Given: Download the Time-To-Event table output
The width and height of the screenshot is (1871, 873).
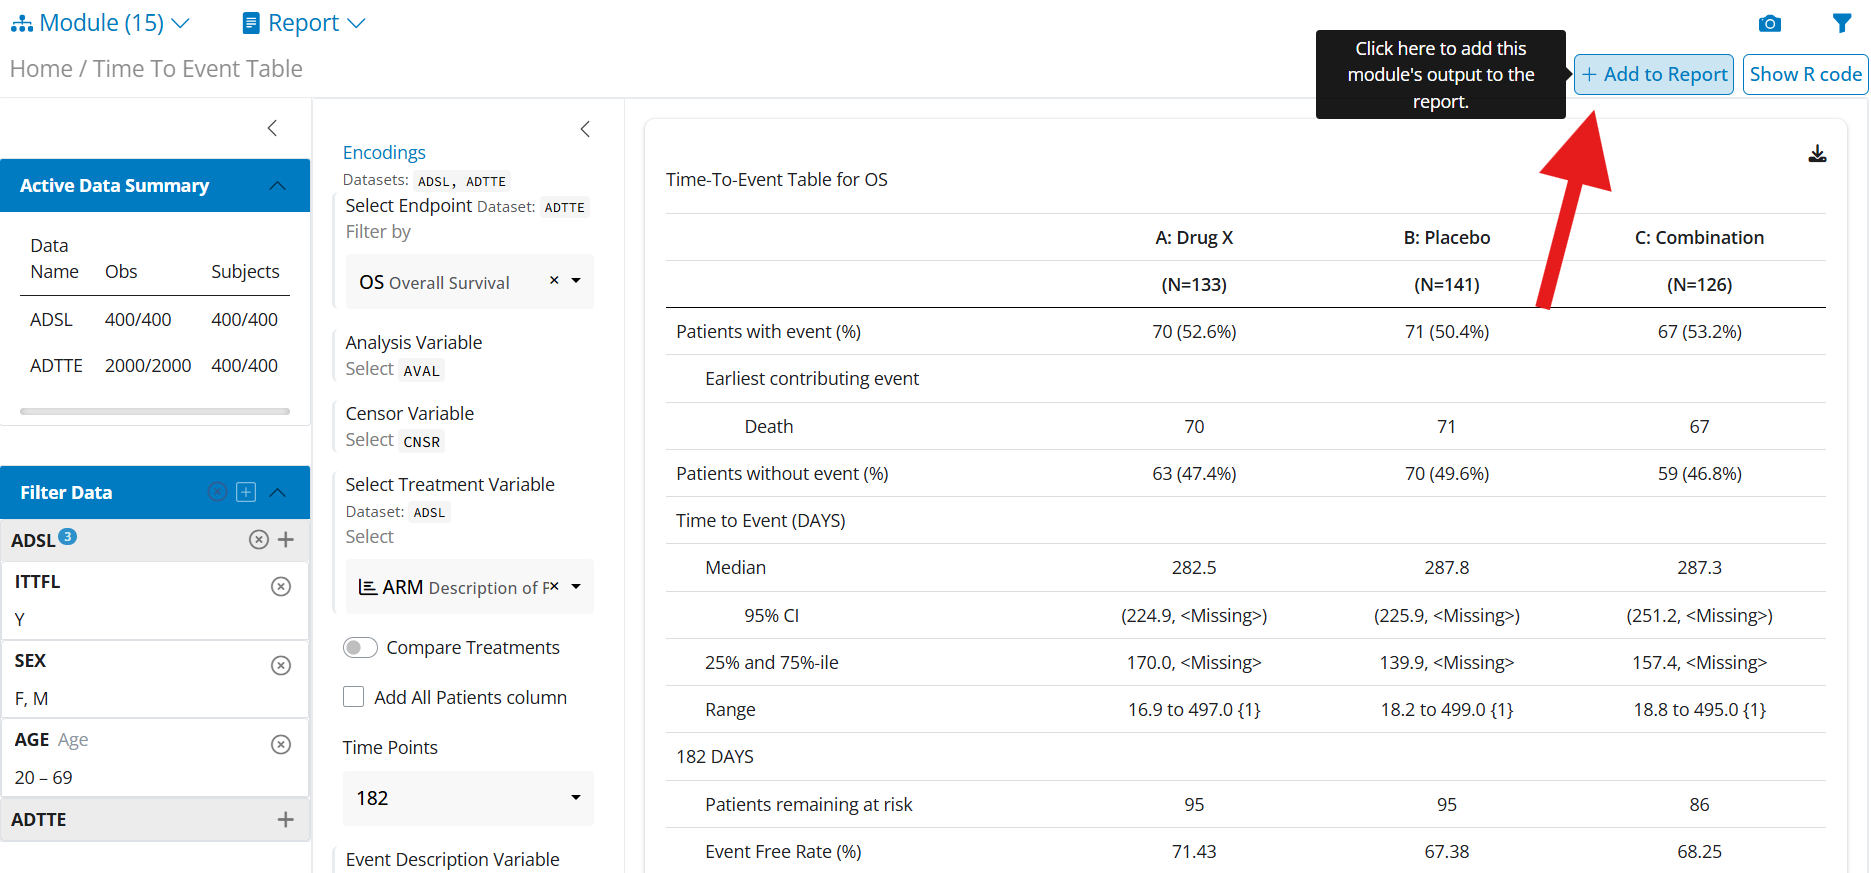Looking at the screenshot, I should [1817, 154].
